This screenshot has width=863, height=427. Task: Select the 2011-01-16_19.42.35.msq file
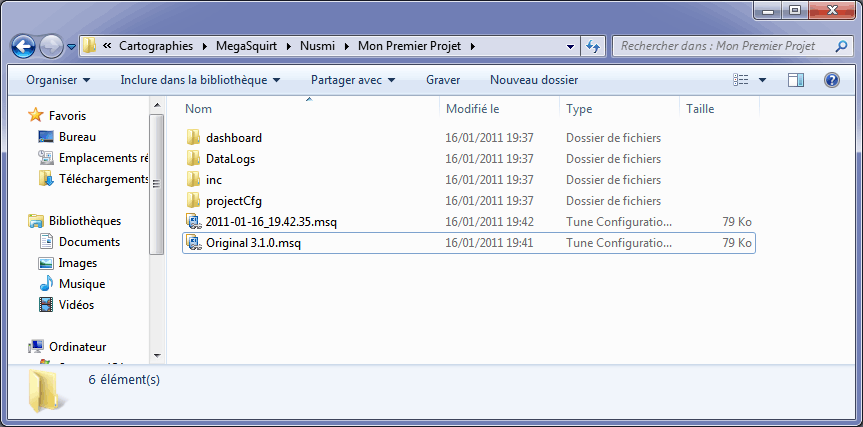(270, 222)
